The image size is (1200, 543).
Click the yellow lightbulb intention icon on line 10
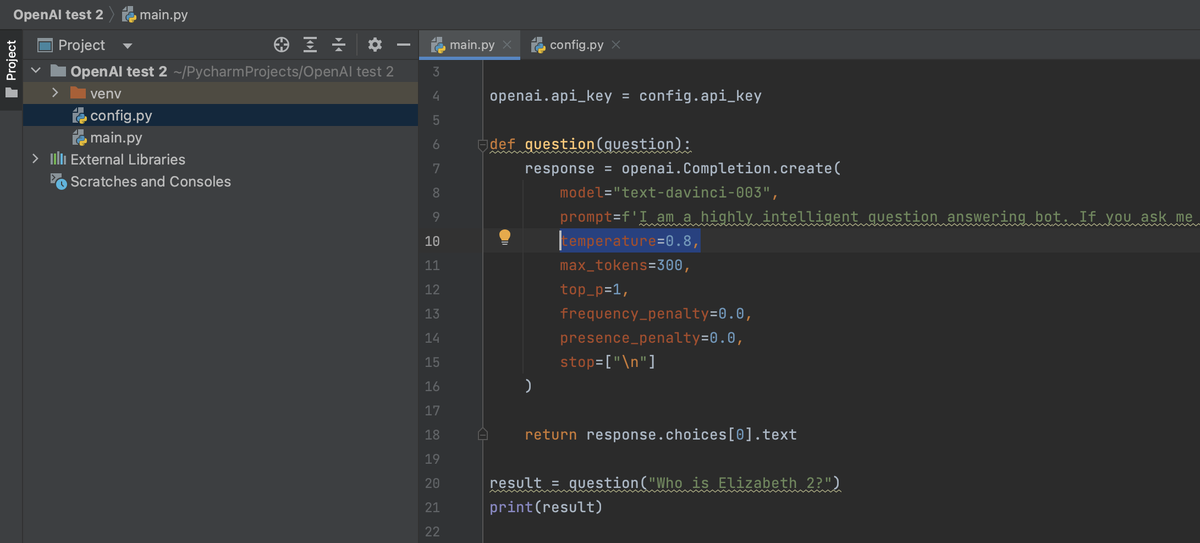click(x=505, y=238)
